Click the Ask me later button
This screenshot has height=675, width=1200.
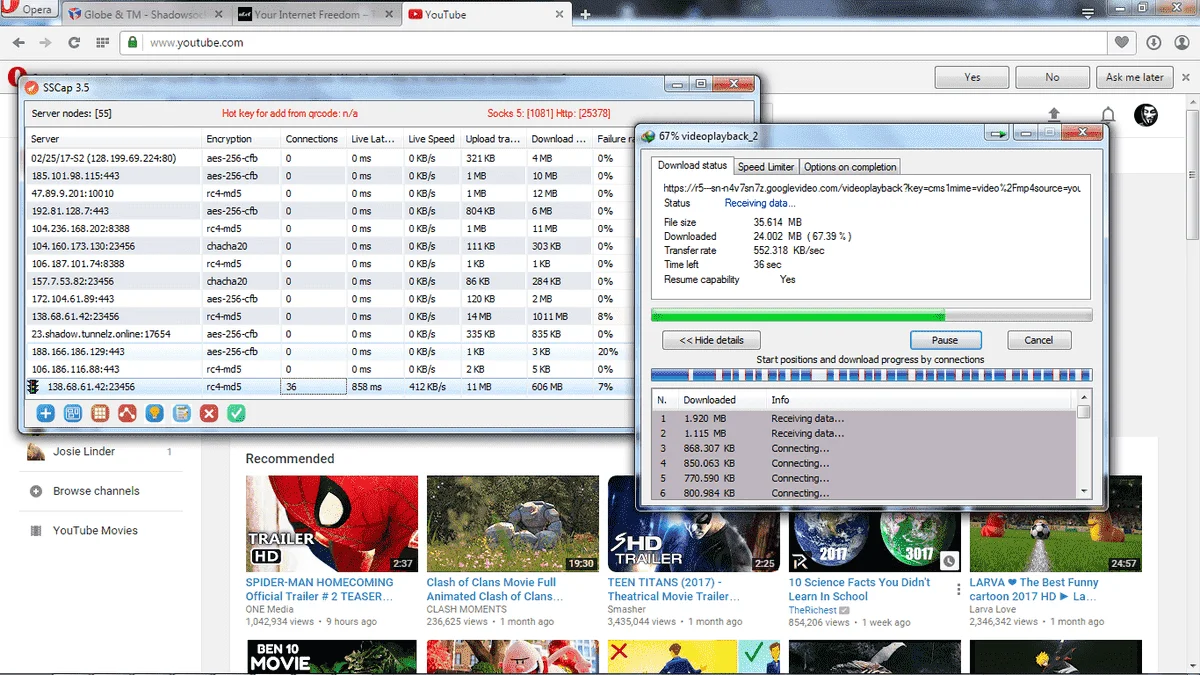1135,77
